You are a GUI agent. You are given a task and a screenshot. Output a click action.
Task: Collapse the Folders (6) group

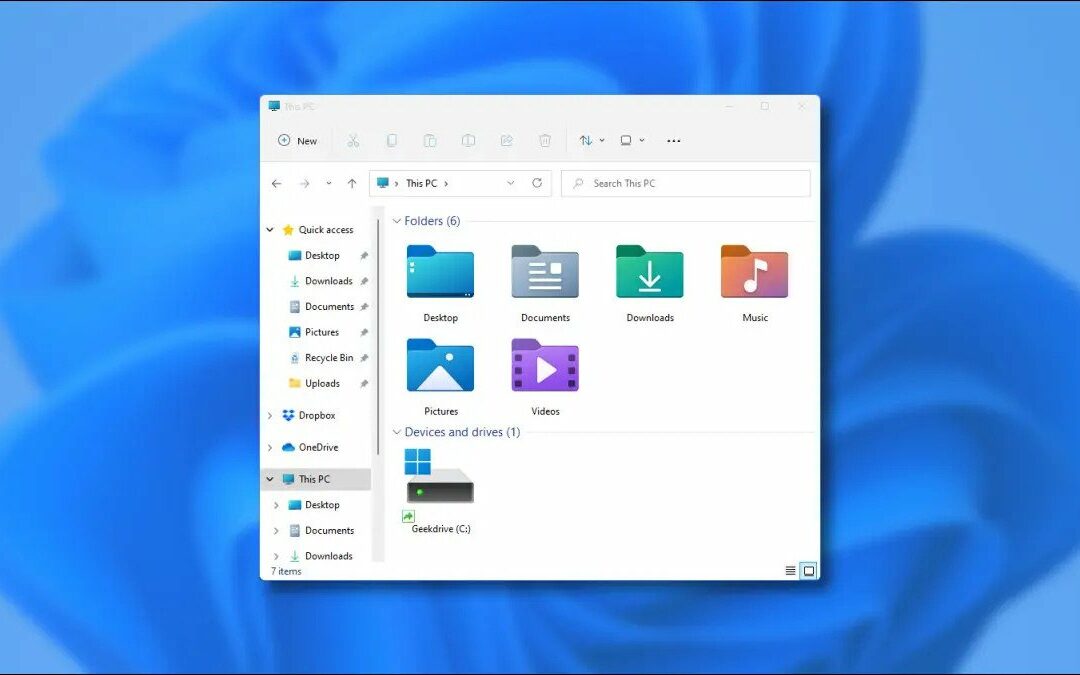(x=397, y=221)
